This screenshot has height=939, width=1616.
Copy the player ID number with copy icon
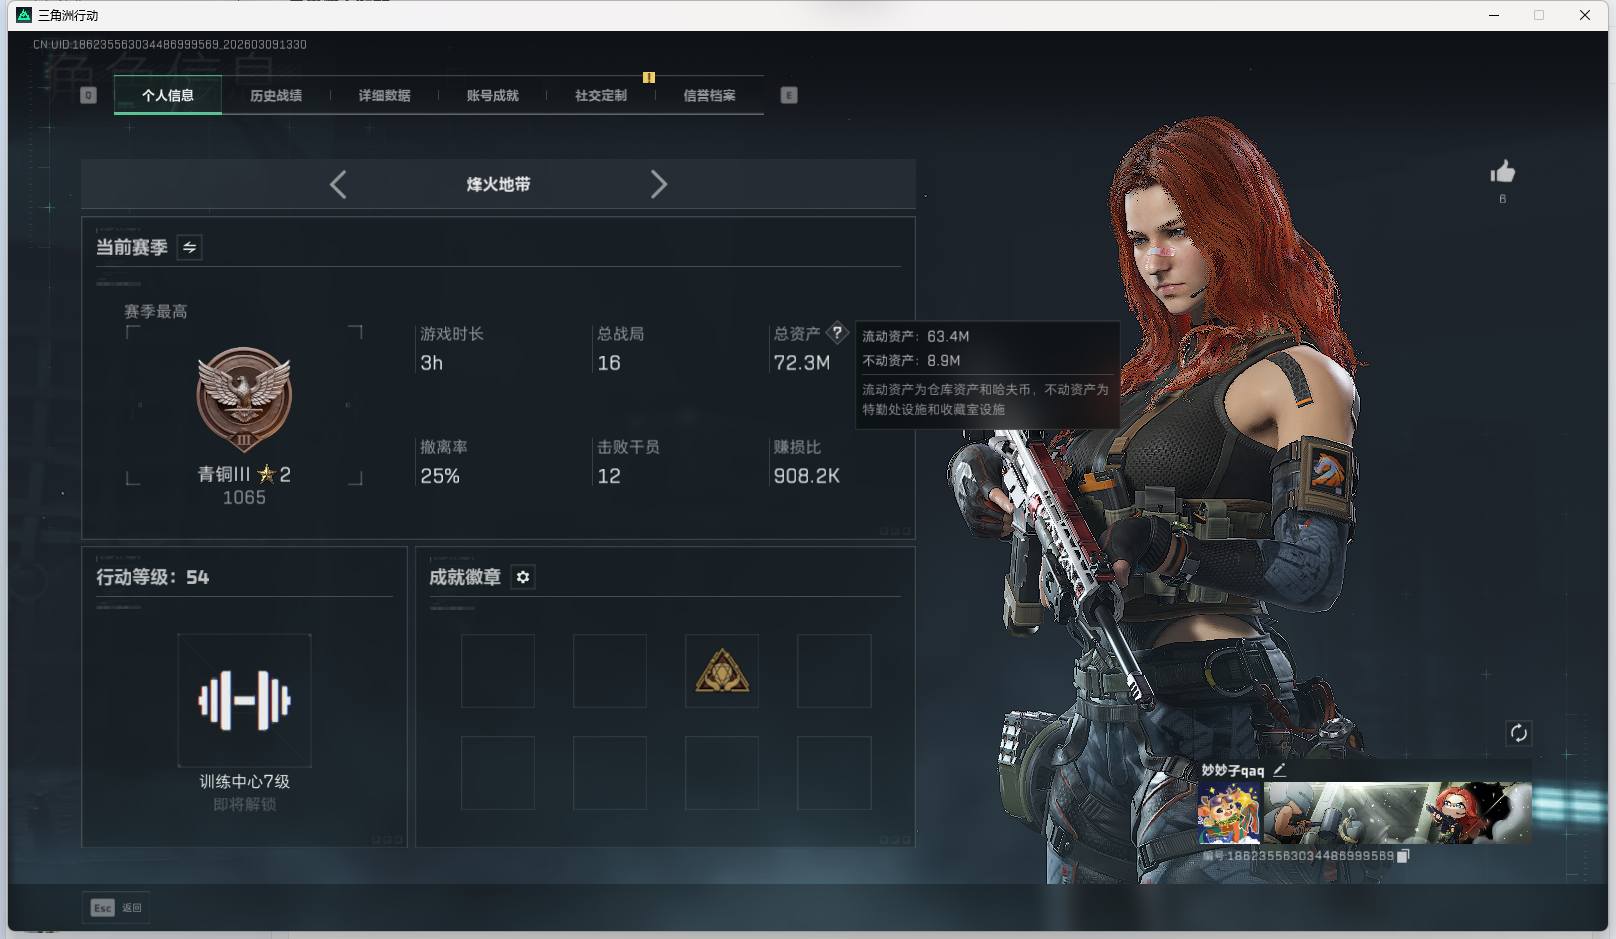point(1403,856)
